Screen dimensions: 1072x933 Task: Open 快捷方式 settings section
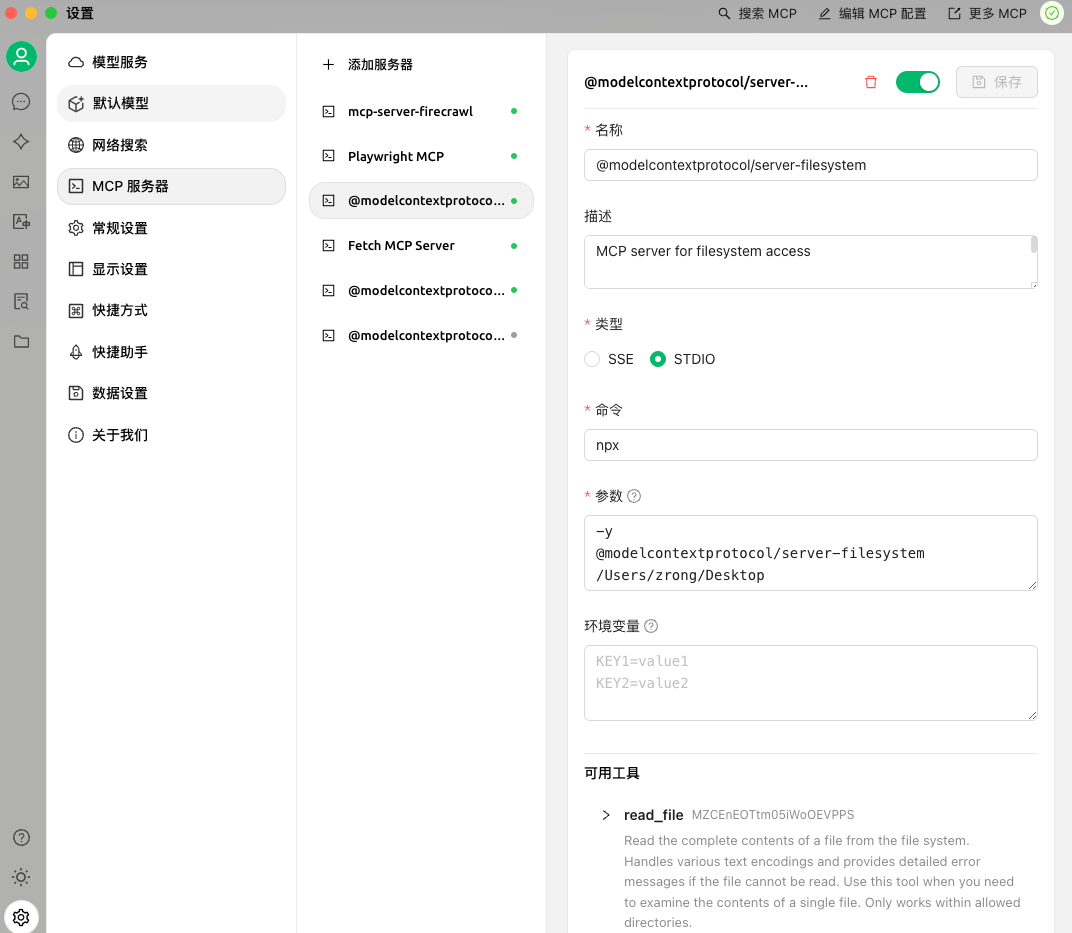(171, 310)
